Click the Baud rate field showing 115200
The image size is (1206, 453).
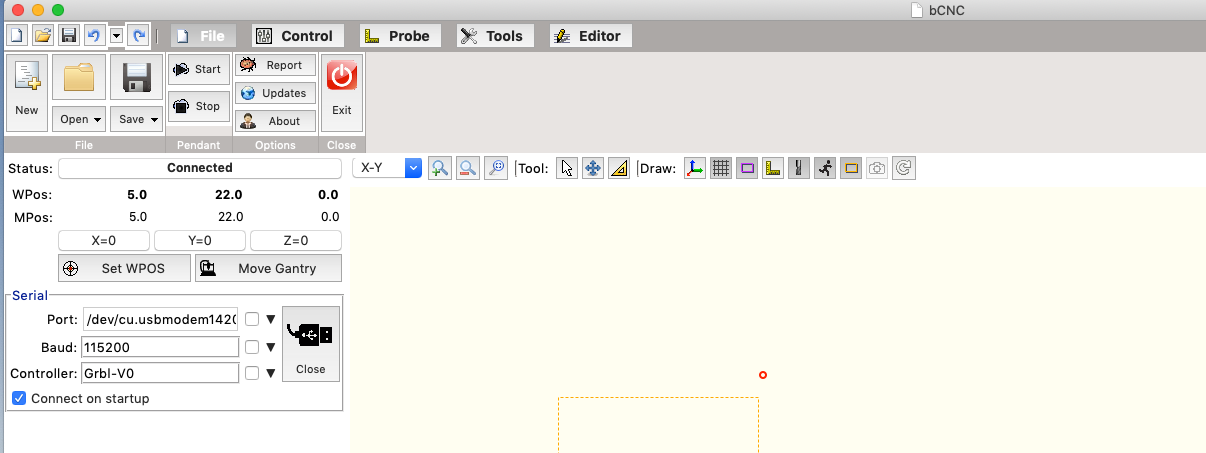pyautogui.click(x=160, y=347)
